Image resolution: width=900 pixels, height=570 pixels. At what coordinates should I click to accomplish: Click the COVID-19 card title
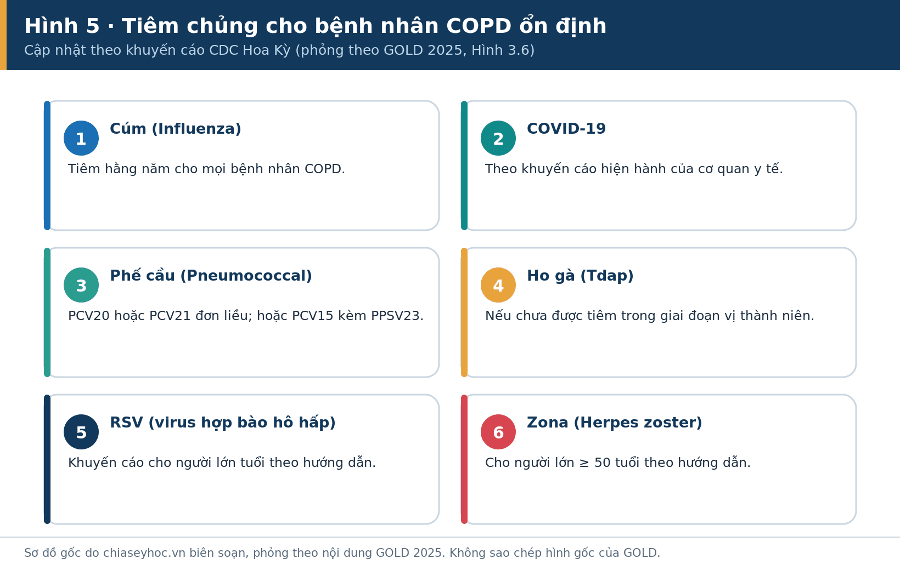pos(566,129)
